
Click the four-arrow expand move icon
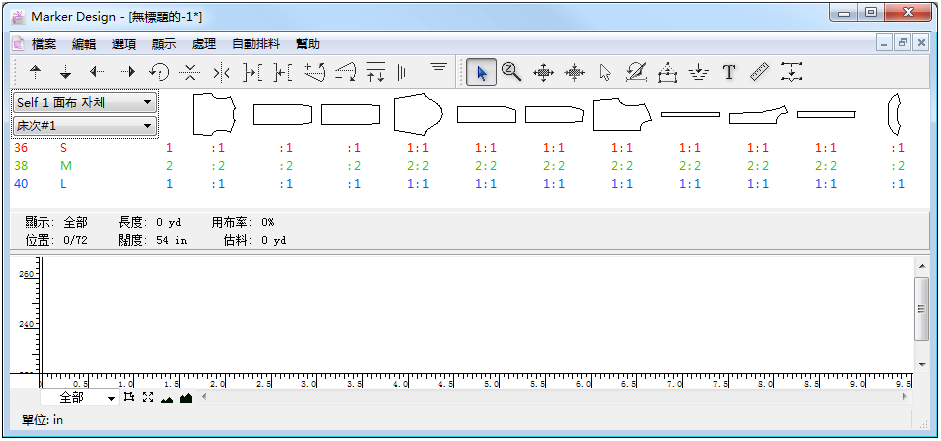point(543,73)
